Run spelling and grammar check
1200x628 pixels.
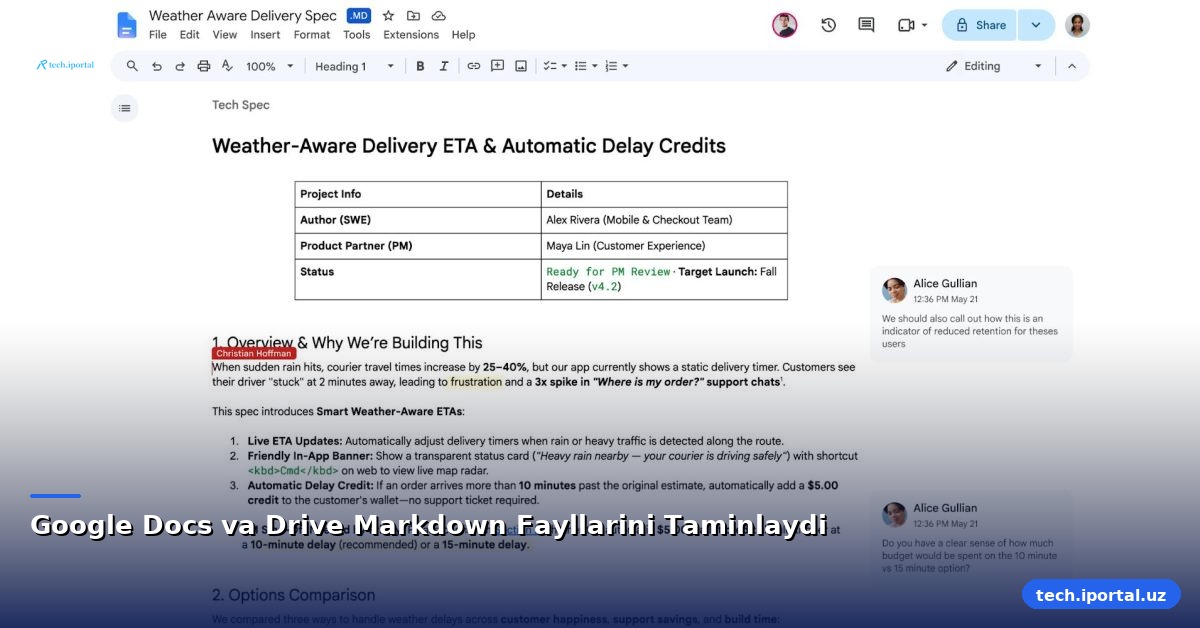(x=227, y=66)
